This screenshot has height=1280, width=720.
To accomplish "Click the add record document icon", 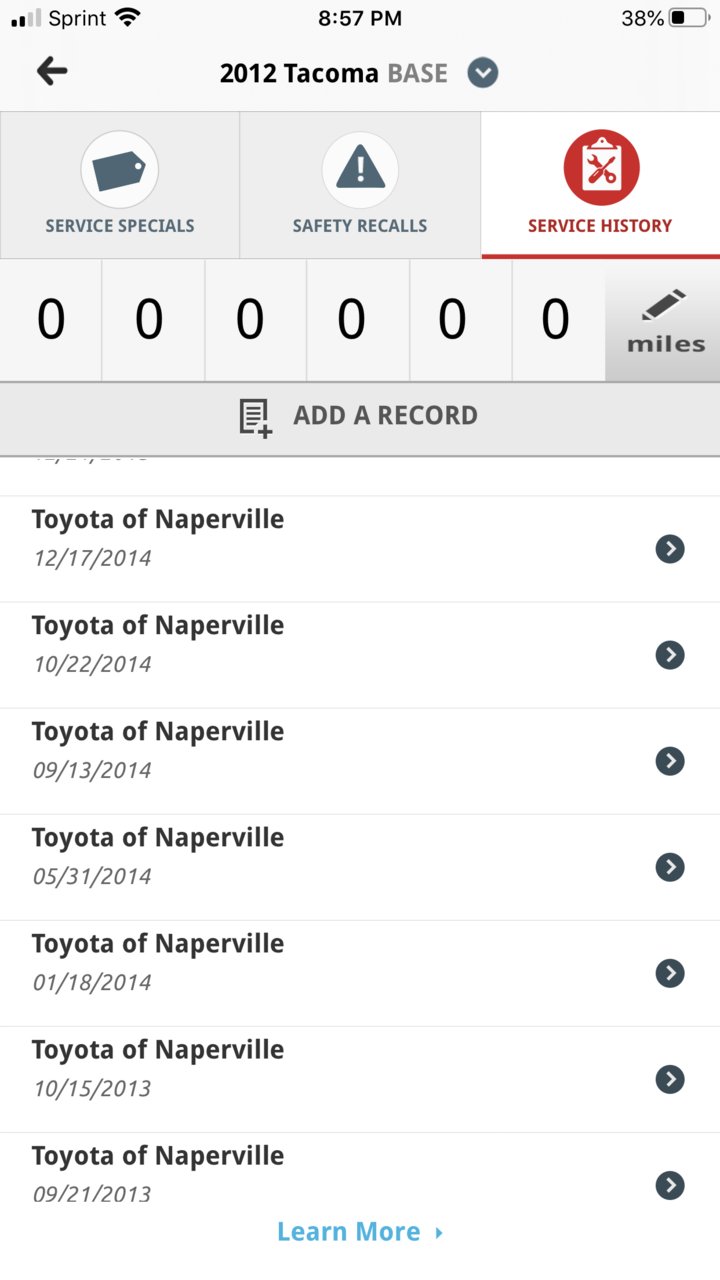I will click(x=255, y=417).
